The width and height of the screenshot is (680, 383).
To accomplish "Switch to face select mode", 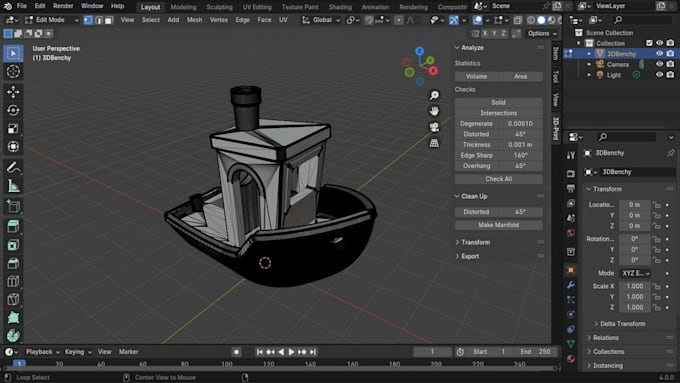I will point(109,20).
